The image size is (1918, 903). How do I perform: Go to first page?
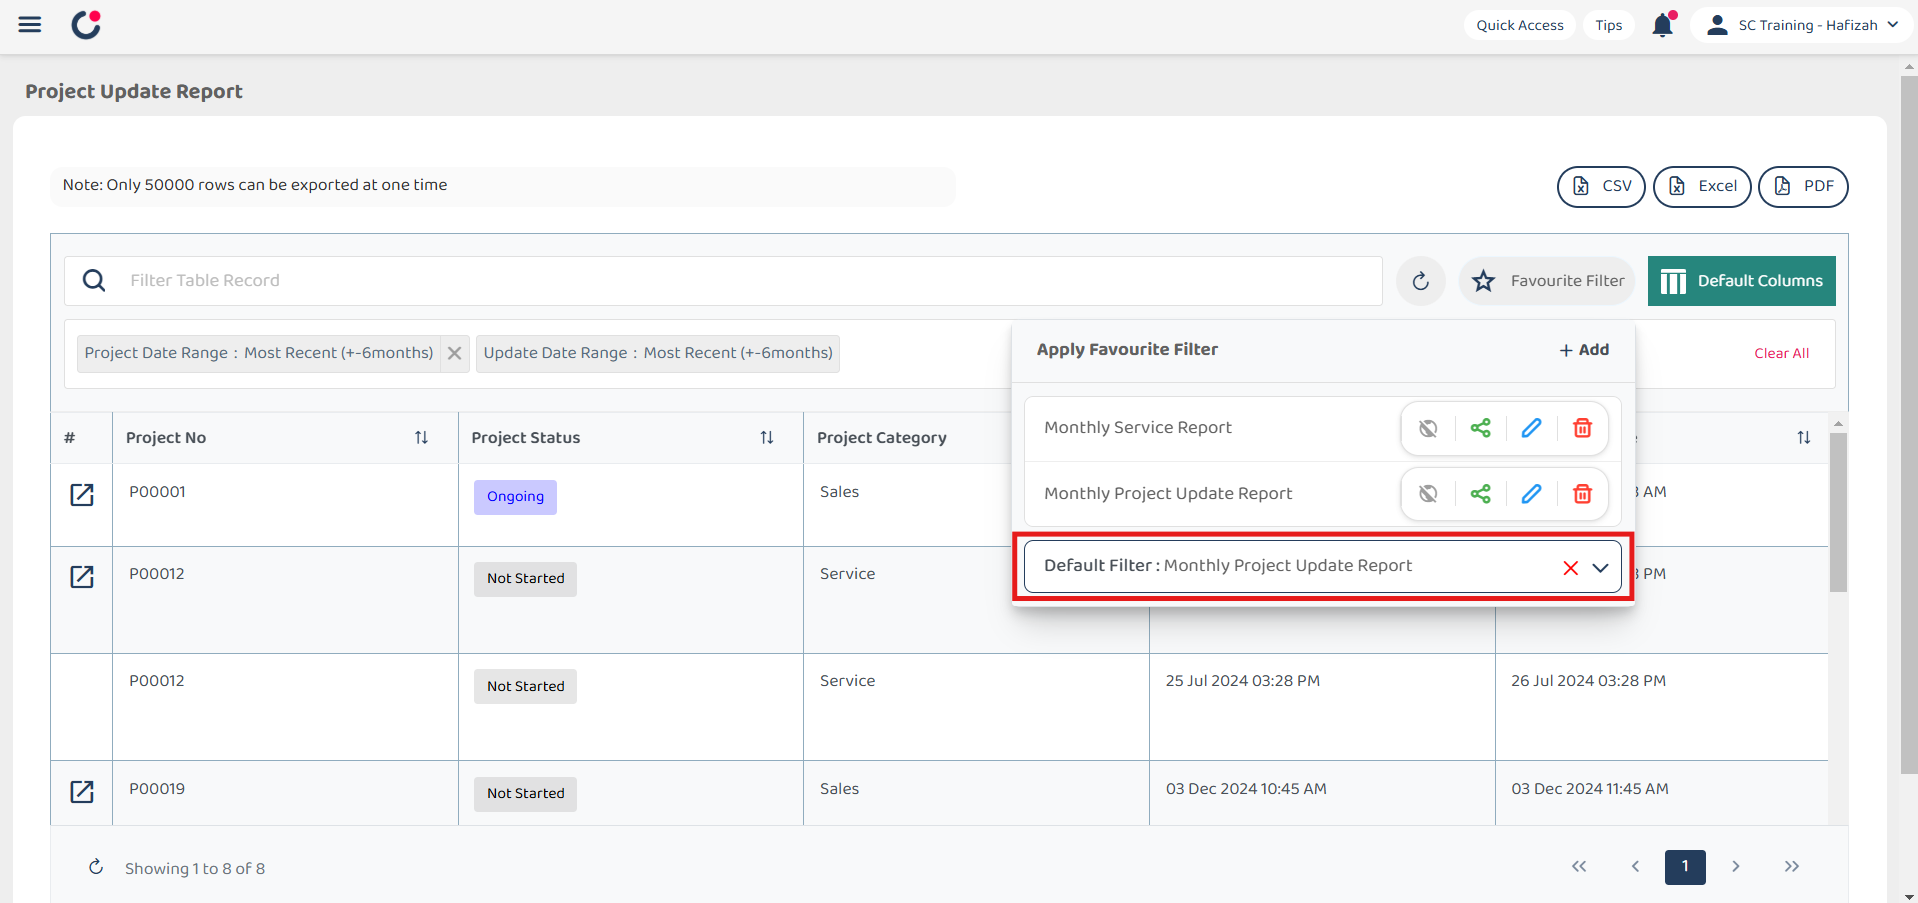tap(1579, 867)
